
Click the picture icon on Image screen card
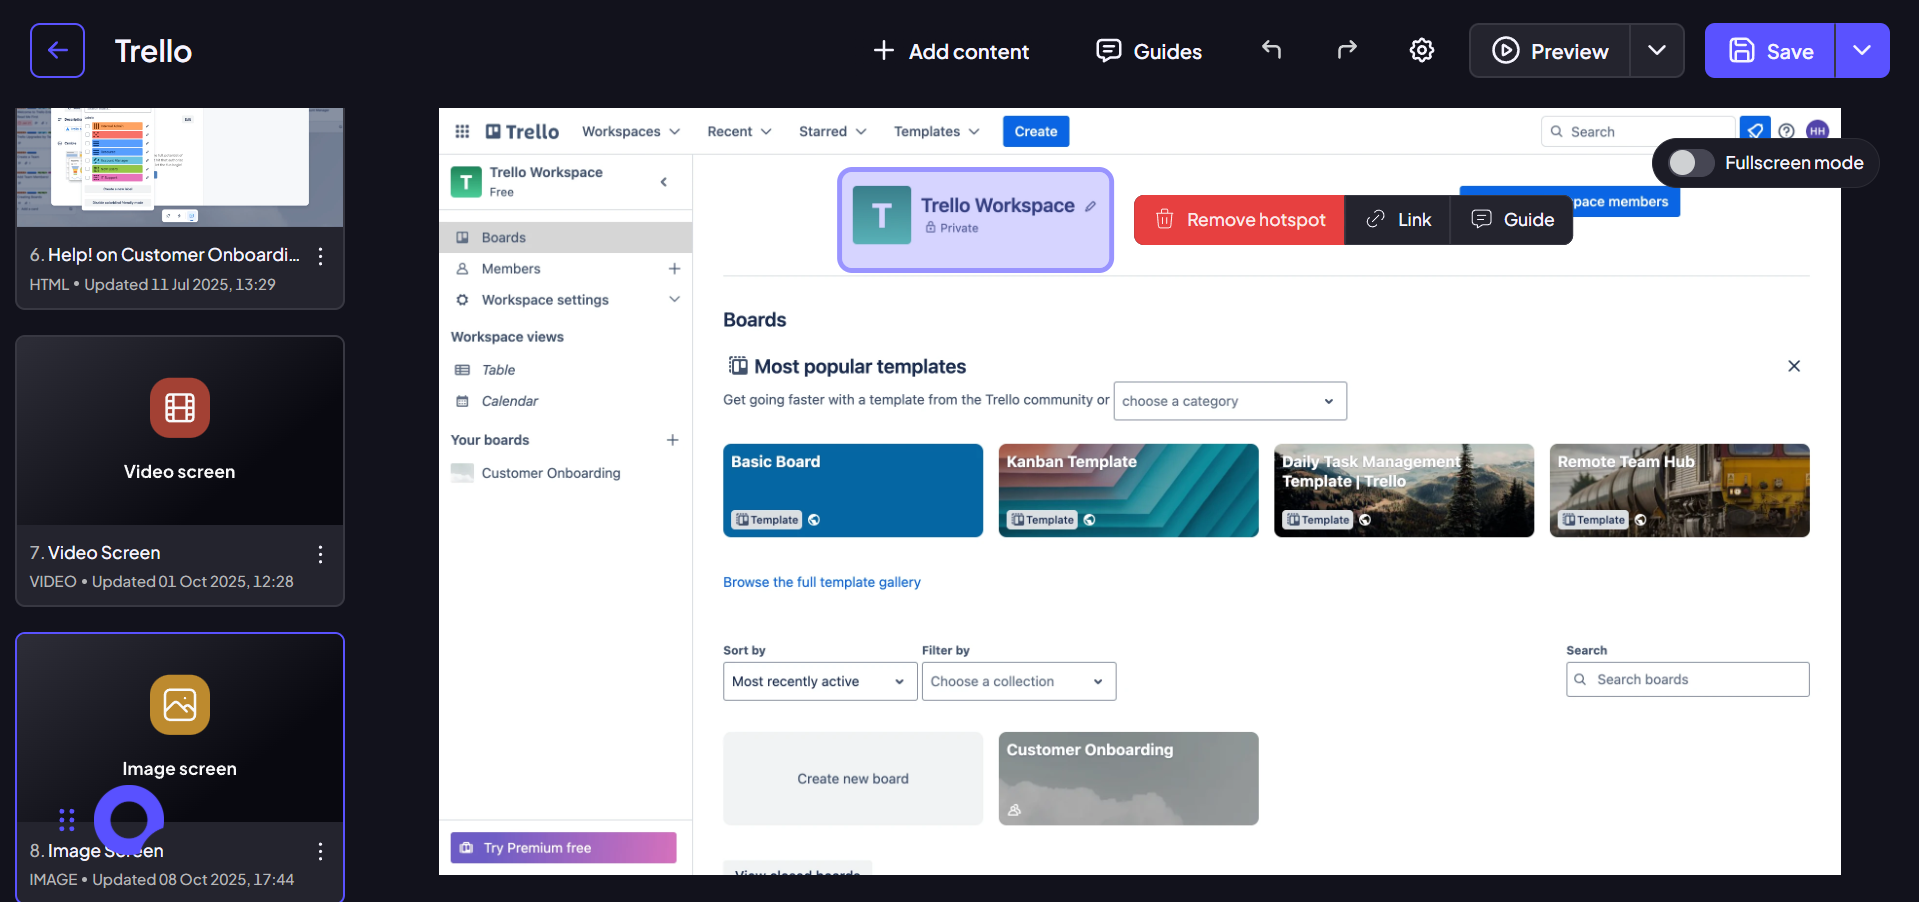coord(180,705)
